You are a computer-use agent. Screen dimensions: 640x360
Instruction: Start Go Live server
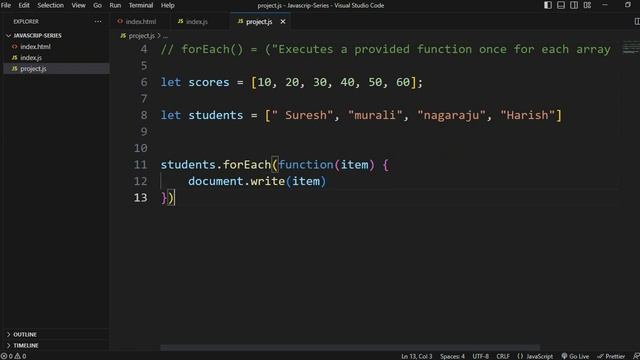(575, 356)
